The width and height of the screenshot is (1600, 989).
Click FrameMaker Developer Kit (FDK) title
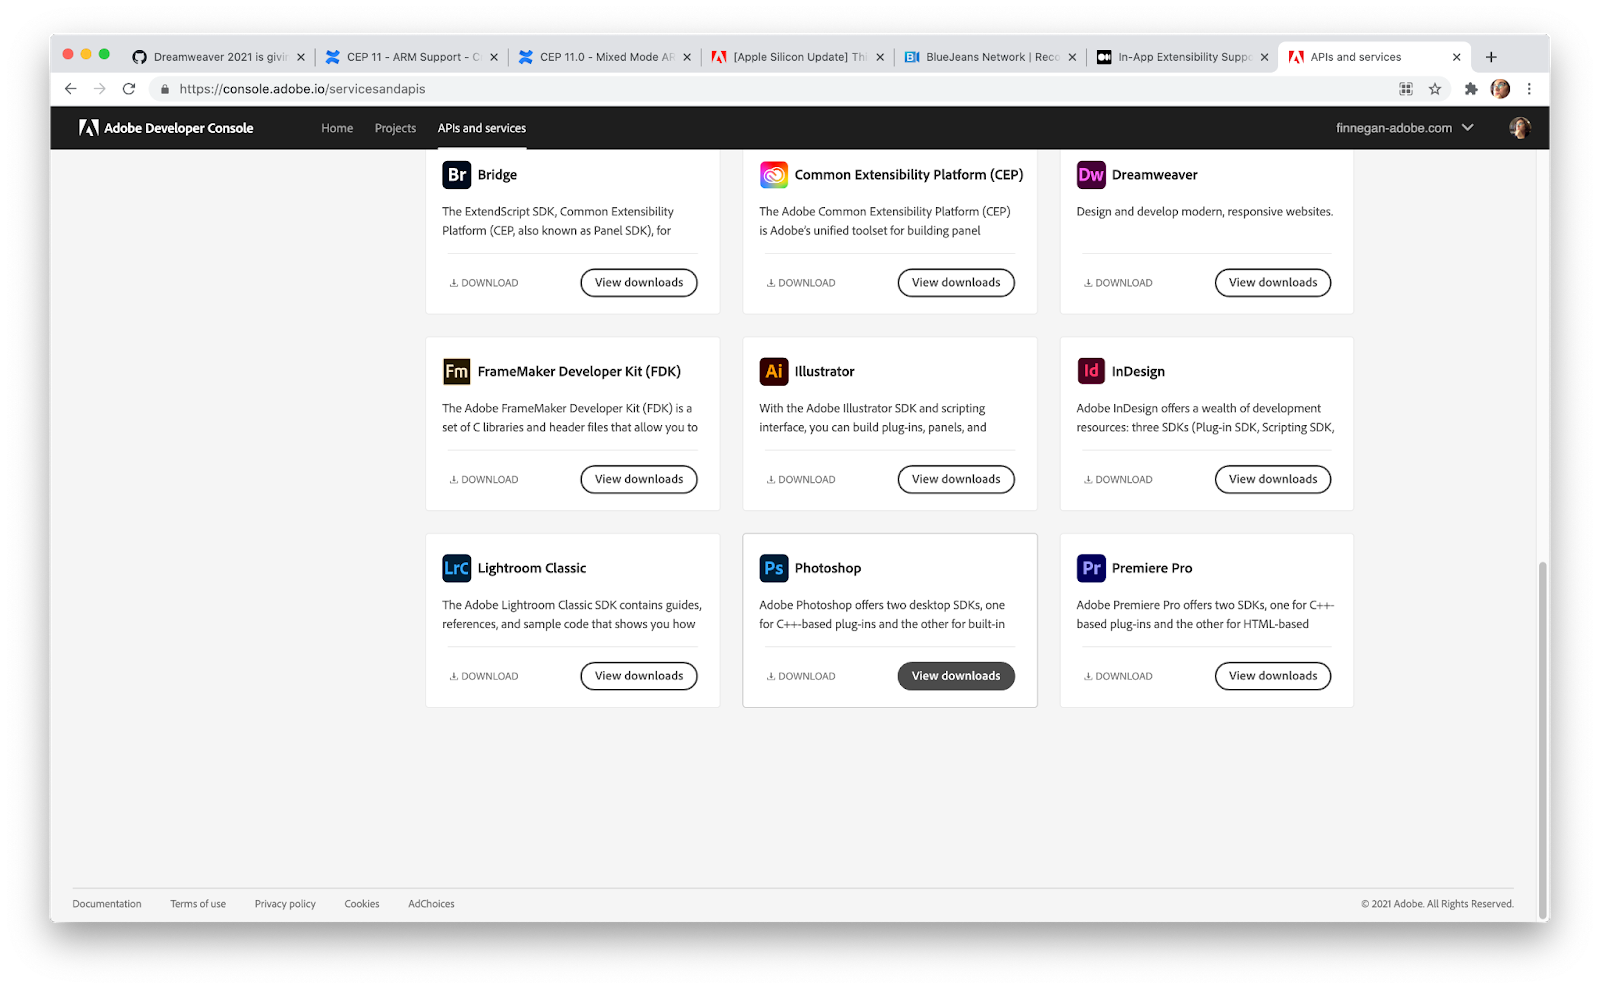tap(579, 371)
